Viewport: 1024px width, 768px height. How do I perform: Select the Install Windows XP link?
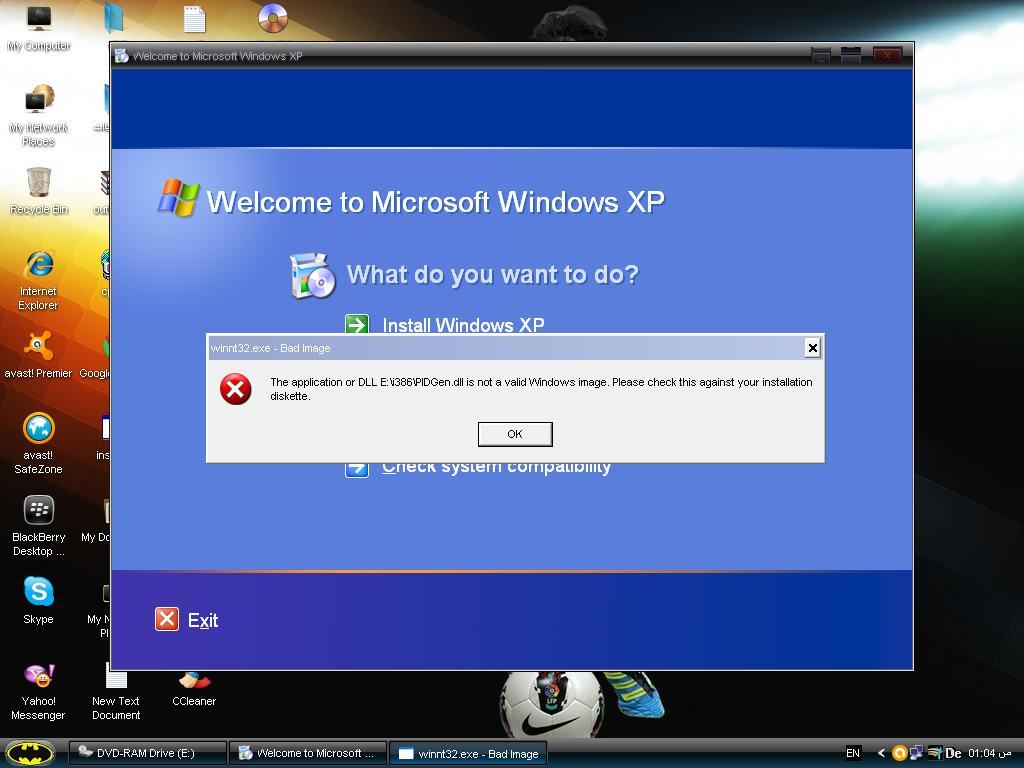[463, 325]
